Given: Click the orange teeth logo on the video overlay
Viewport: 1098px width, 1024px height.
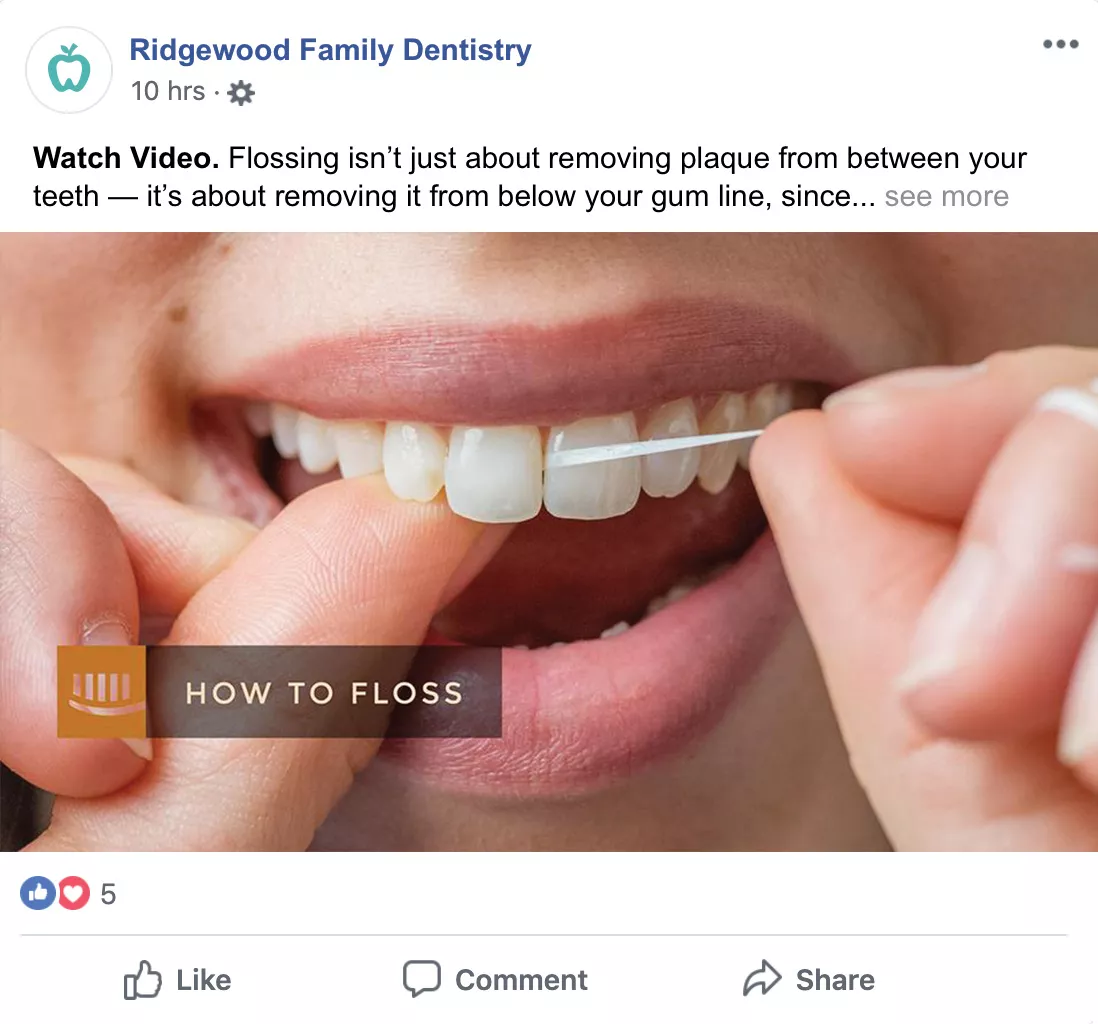Looking at the screenshot, I should pyautogui.click(x=100, y=692).
